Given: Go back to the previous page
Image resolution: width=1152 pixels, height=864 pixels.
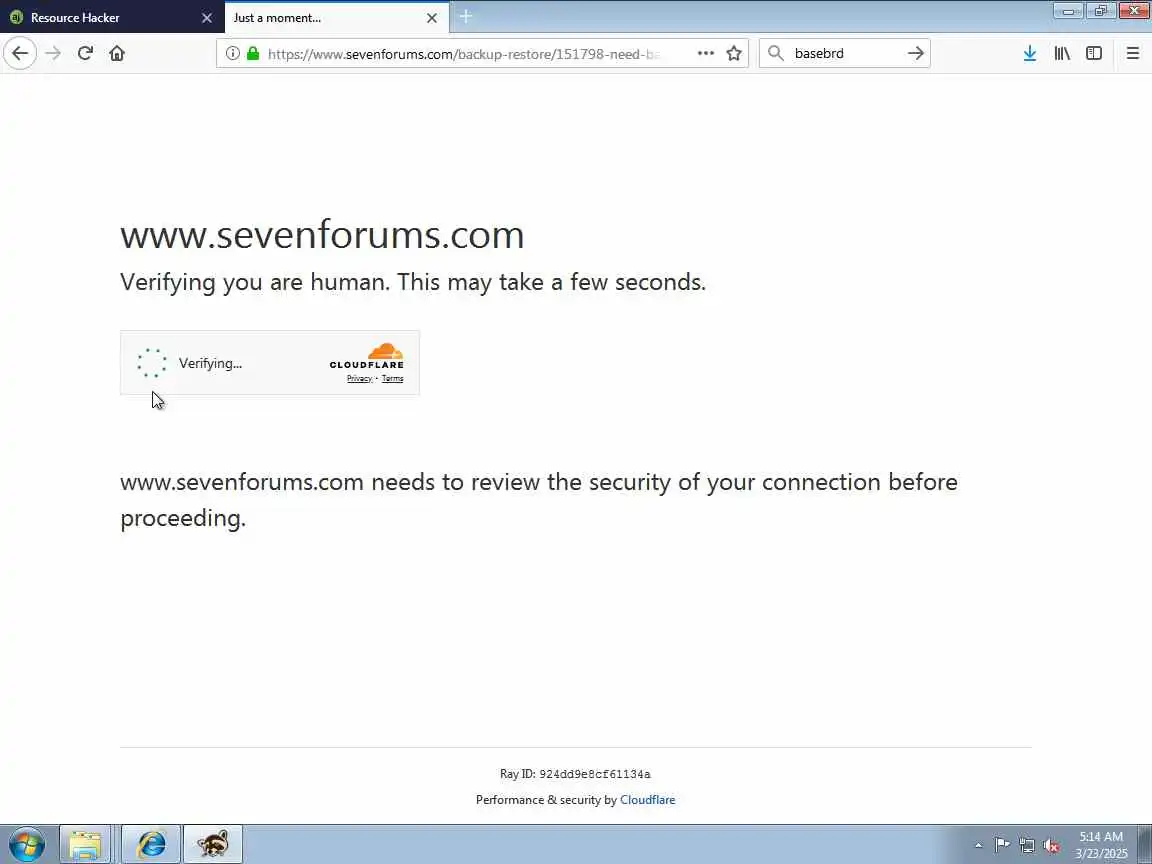Looking at the screenshot, I should [20, 53].
